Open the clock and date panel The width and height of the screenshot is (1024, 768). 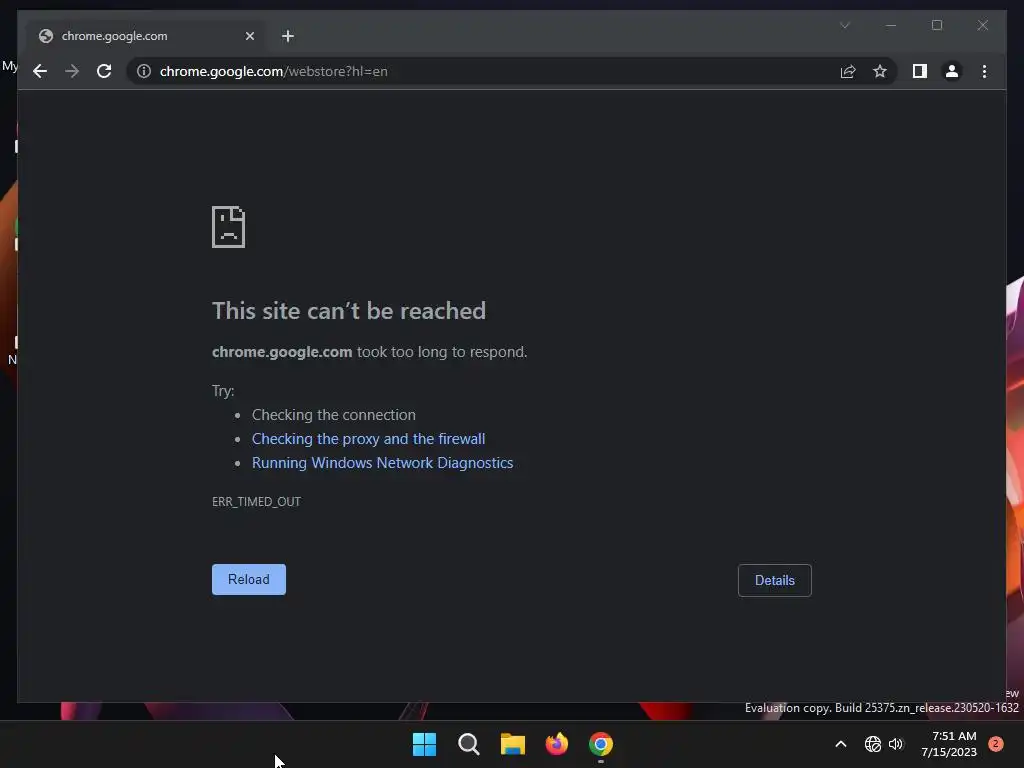[x=949, y=744]
